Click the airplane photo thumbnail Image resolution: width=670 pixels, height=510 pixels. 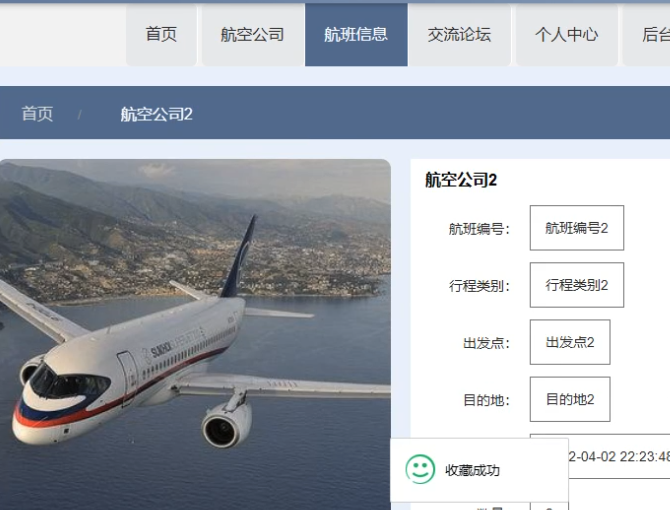pyautogui.click(x=195, y=334)
